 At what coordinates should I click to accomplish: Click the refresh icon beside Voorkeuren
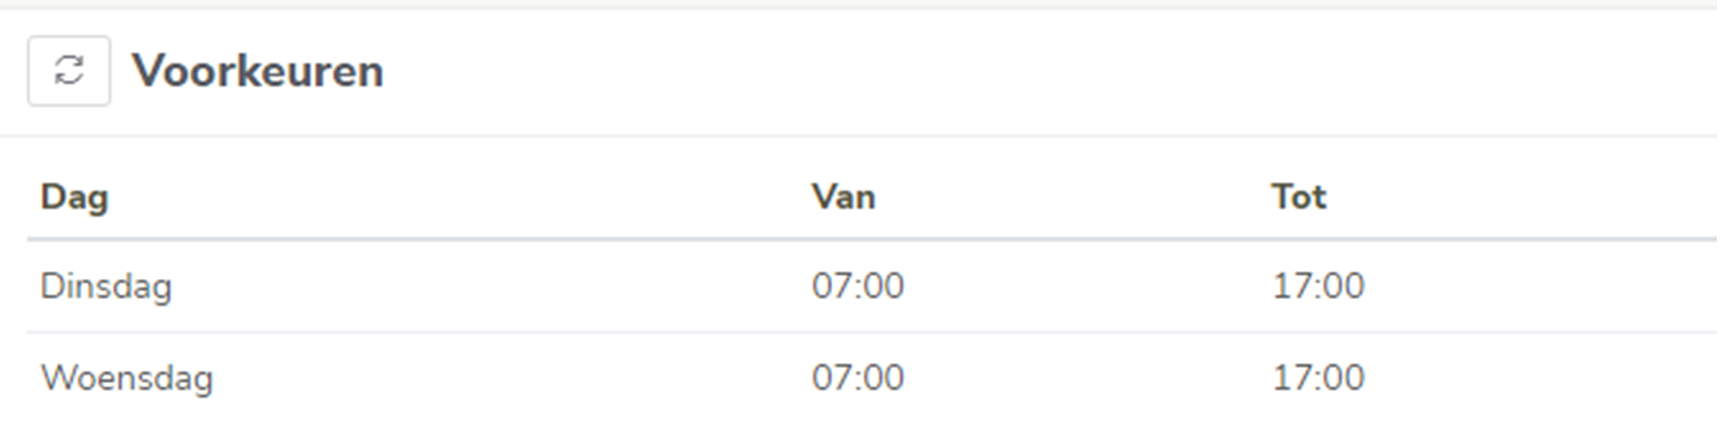69,71
